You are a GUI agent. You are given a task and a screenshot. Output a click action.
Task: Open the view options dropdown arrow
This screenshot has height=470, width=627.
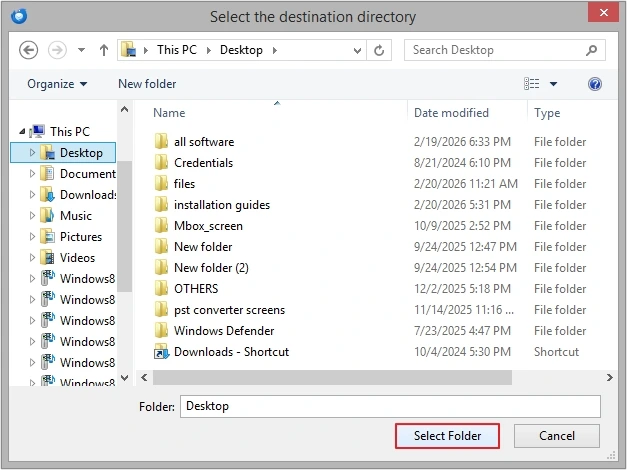pyautogui.click(x=553, y=84)
